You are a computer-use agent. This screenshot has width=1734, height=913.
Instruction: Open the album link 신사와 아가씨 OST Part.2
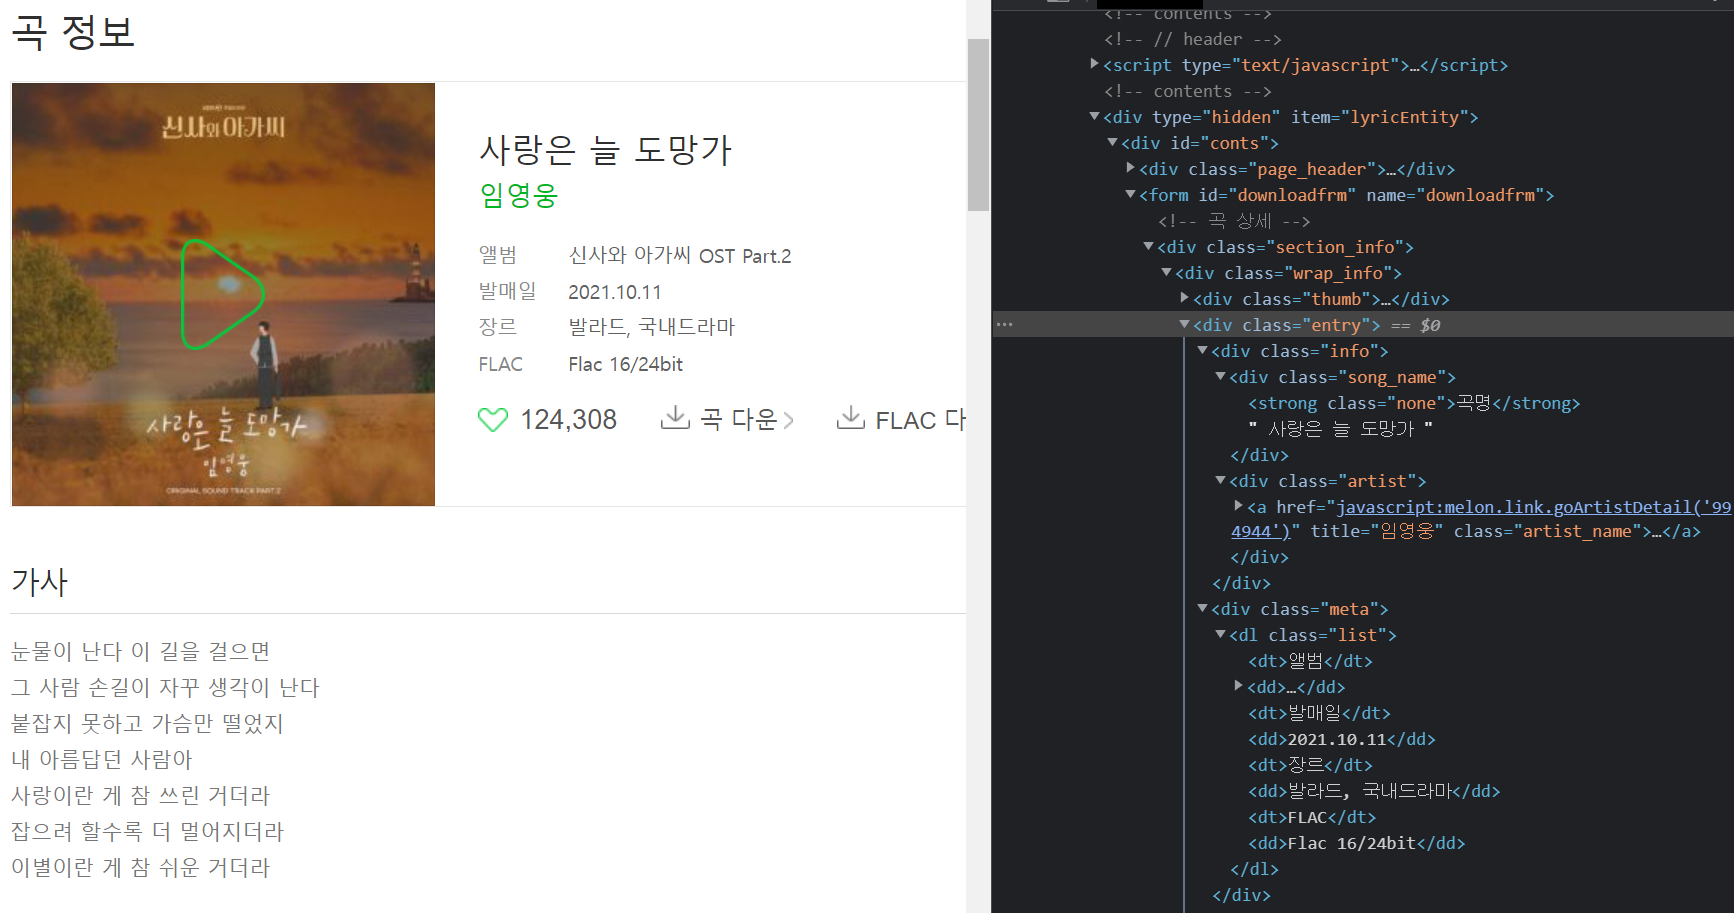[x=680, y=256]
